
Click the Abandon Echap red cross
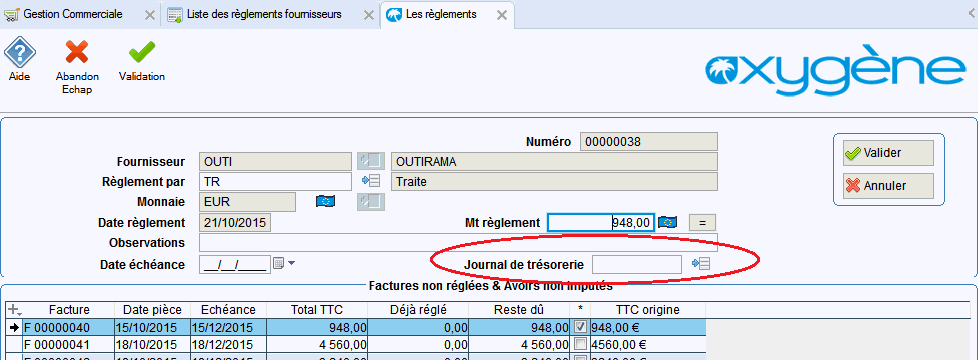pos(77,52)
